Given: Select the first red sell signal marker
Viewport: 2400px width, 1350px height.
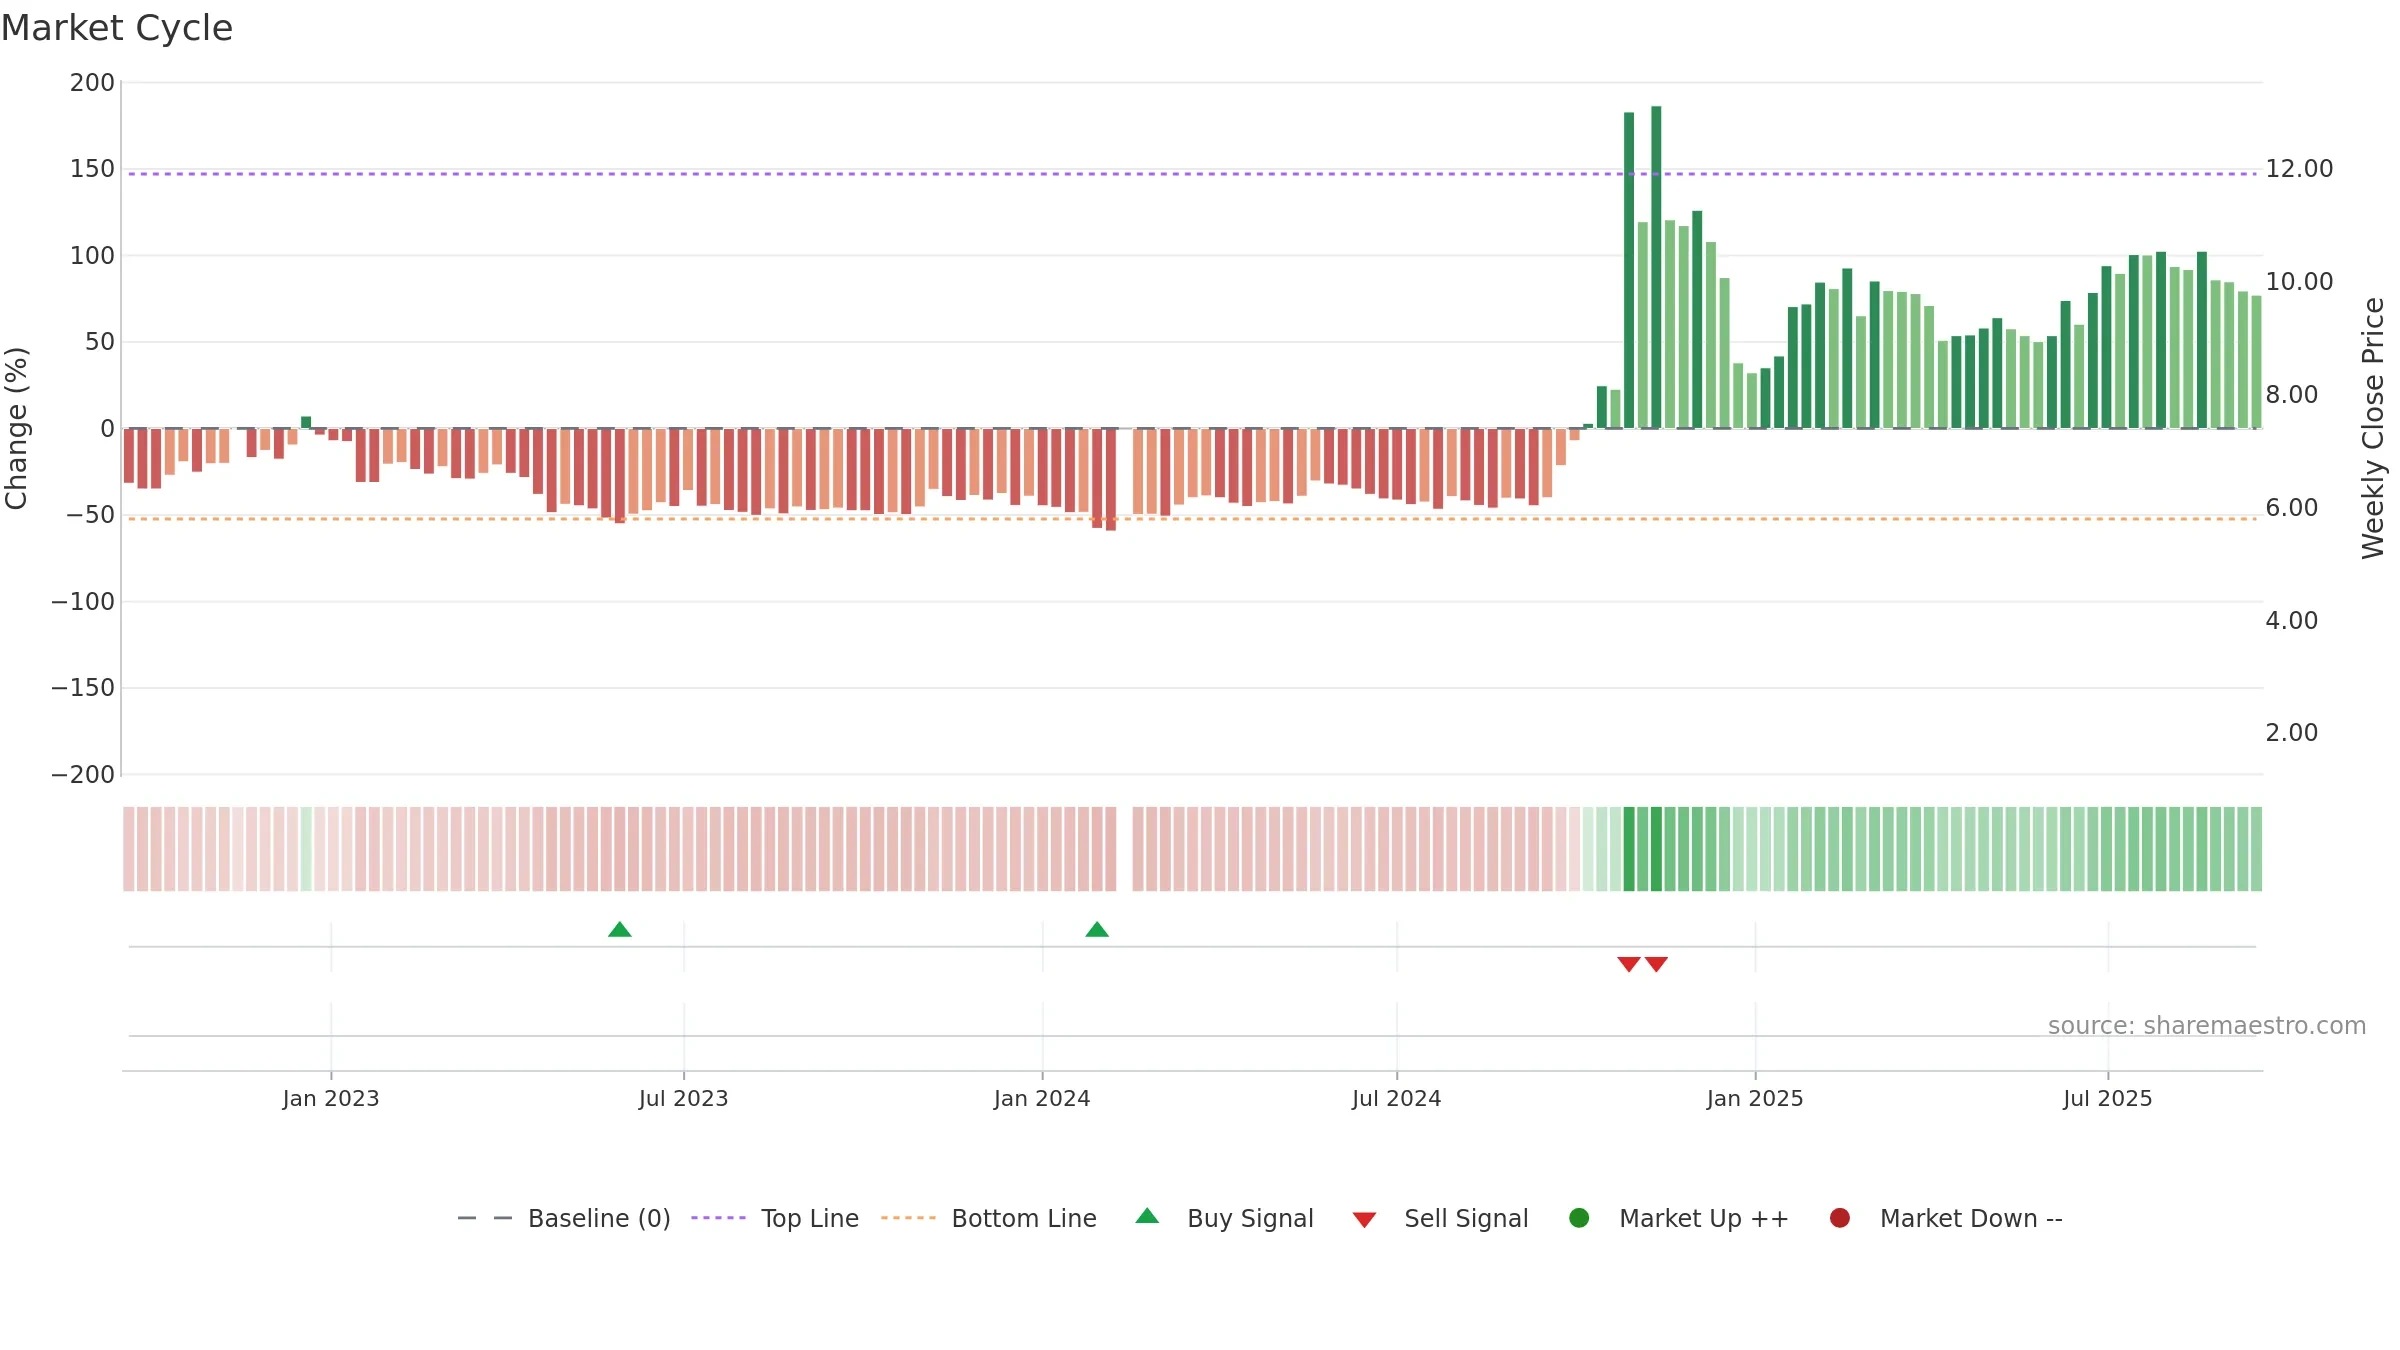Looking at the screenshot, I should [1629, 964].
